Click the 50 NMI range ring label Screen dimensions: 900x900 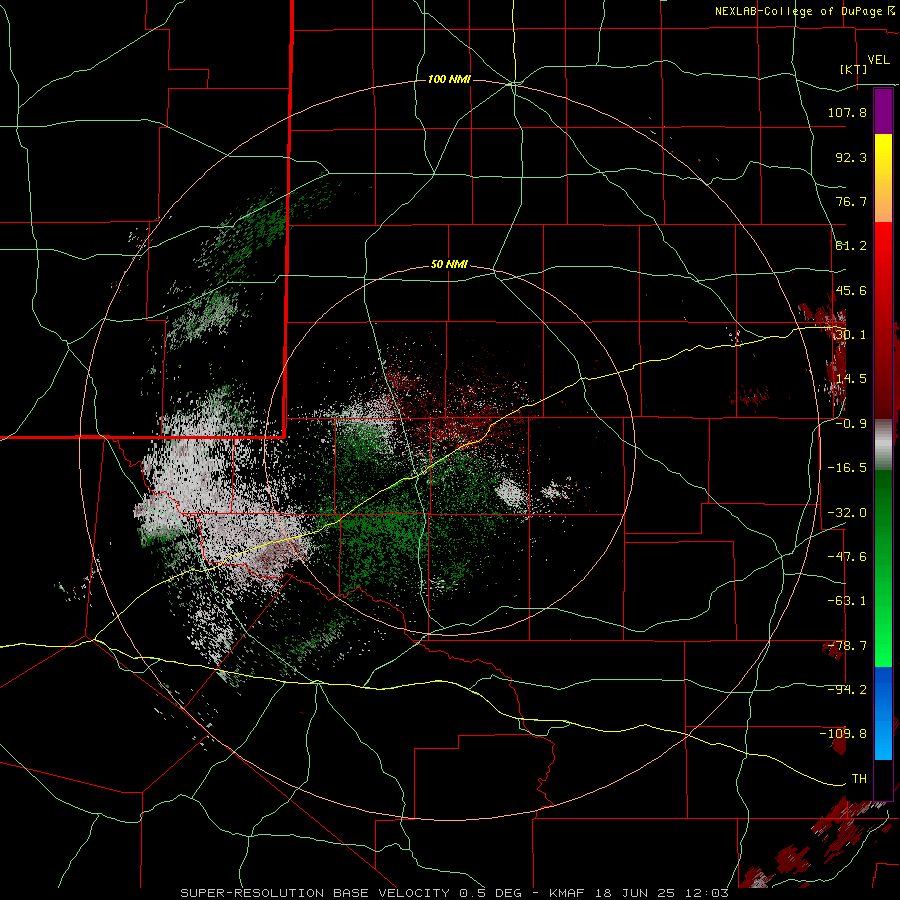coord(449,265)
